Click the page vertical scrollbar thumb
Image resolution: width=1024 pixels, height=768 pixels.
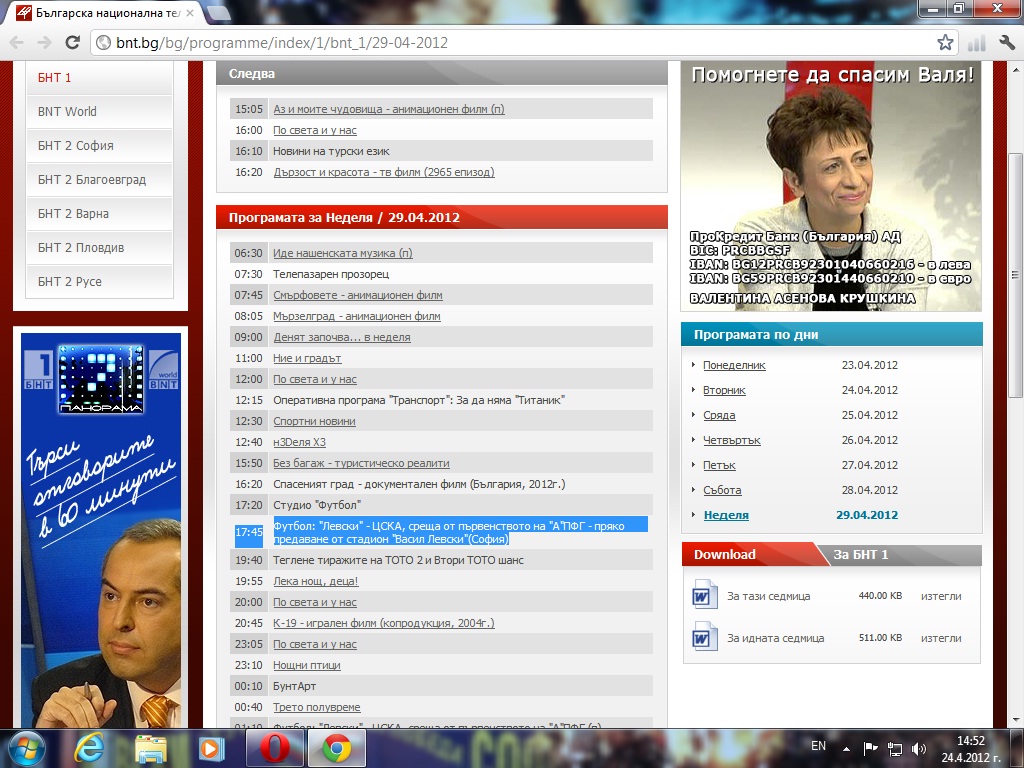click(1015, 275)
